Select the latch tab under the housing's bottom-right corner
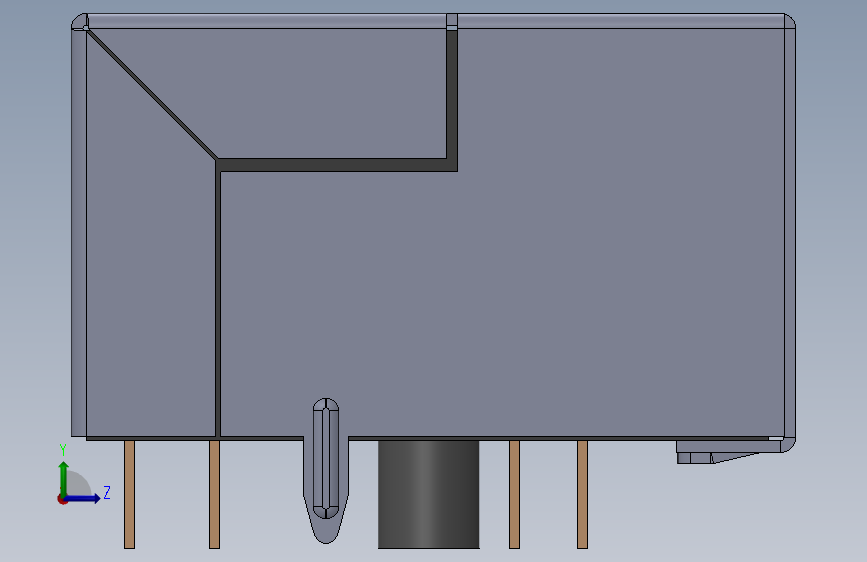 [x=719, y=452]
